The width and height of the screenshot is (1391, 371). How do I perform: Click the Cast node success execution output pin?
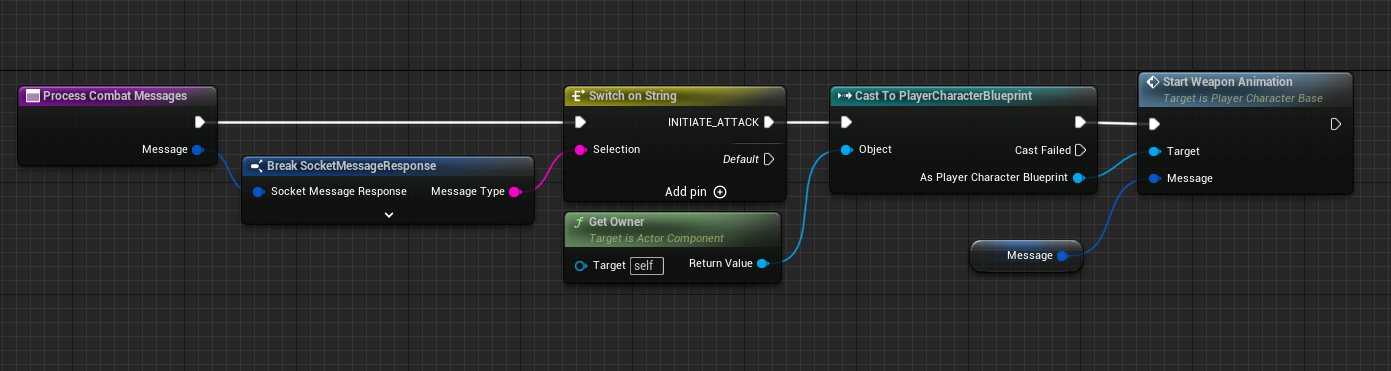(x=1079, y=122)
